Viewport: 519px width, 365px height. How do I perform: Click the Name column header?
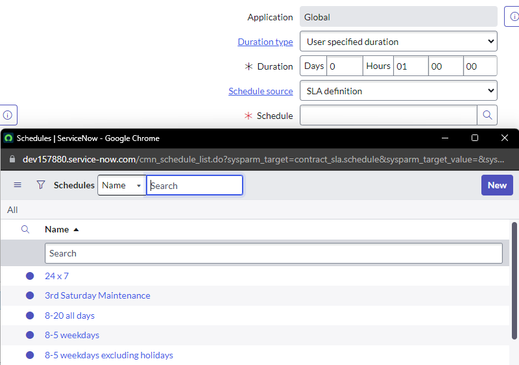point(57,229)
